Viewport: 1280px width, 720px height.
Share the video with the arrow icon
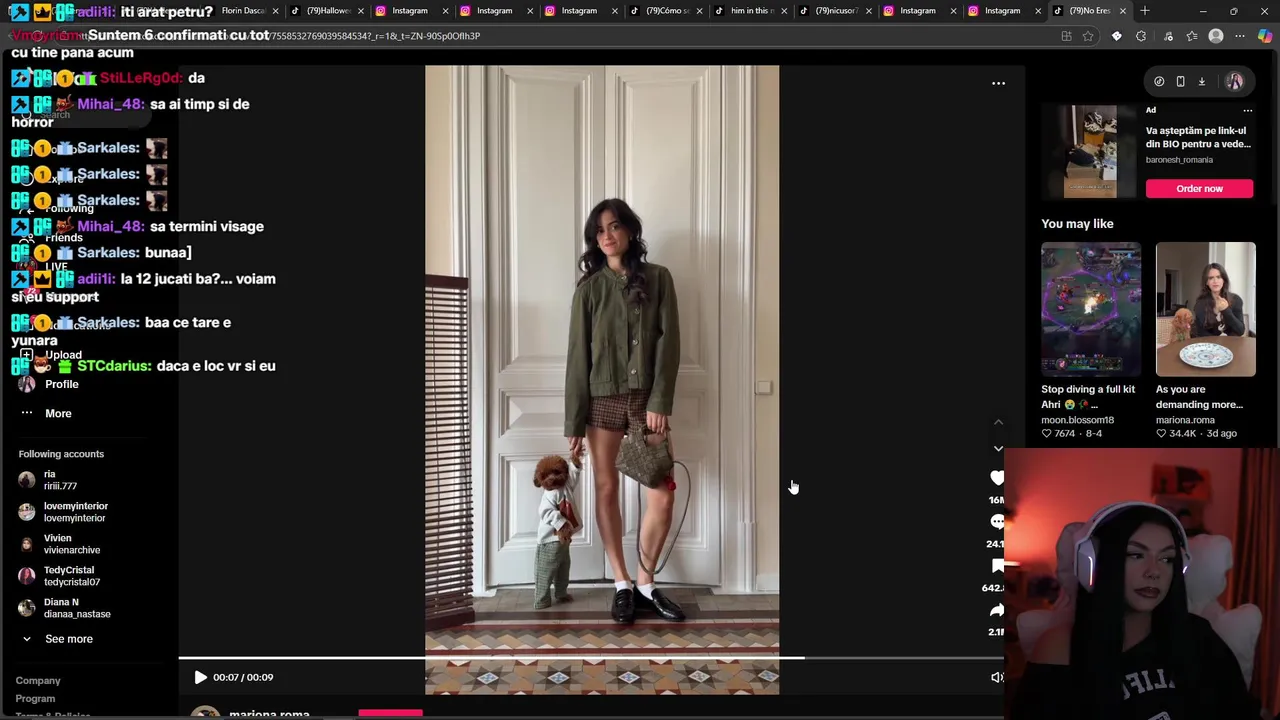click(997, 610)
